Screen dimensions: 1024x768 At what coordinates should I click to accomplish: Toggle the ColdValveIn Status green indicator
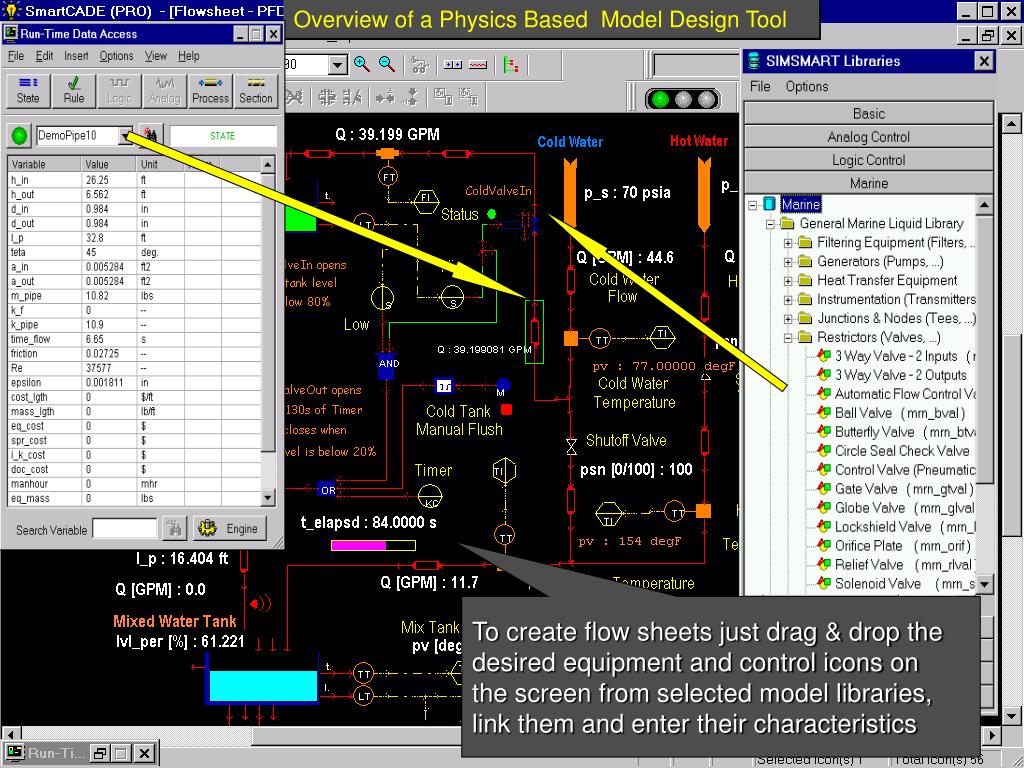click(x=491, y=214)
